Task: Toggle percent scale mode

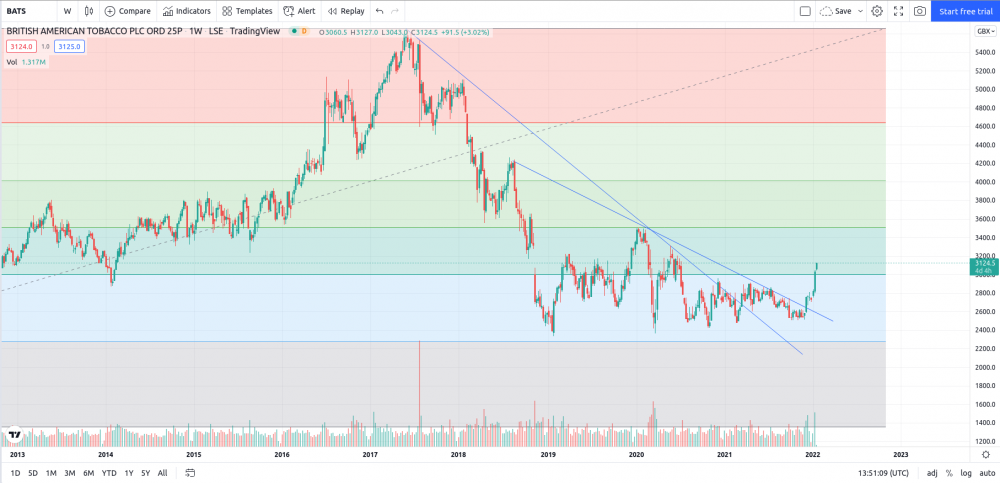Action: pos(949,473)
